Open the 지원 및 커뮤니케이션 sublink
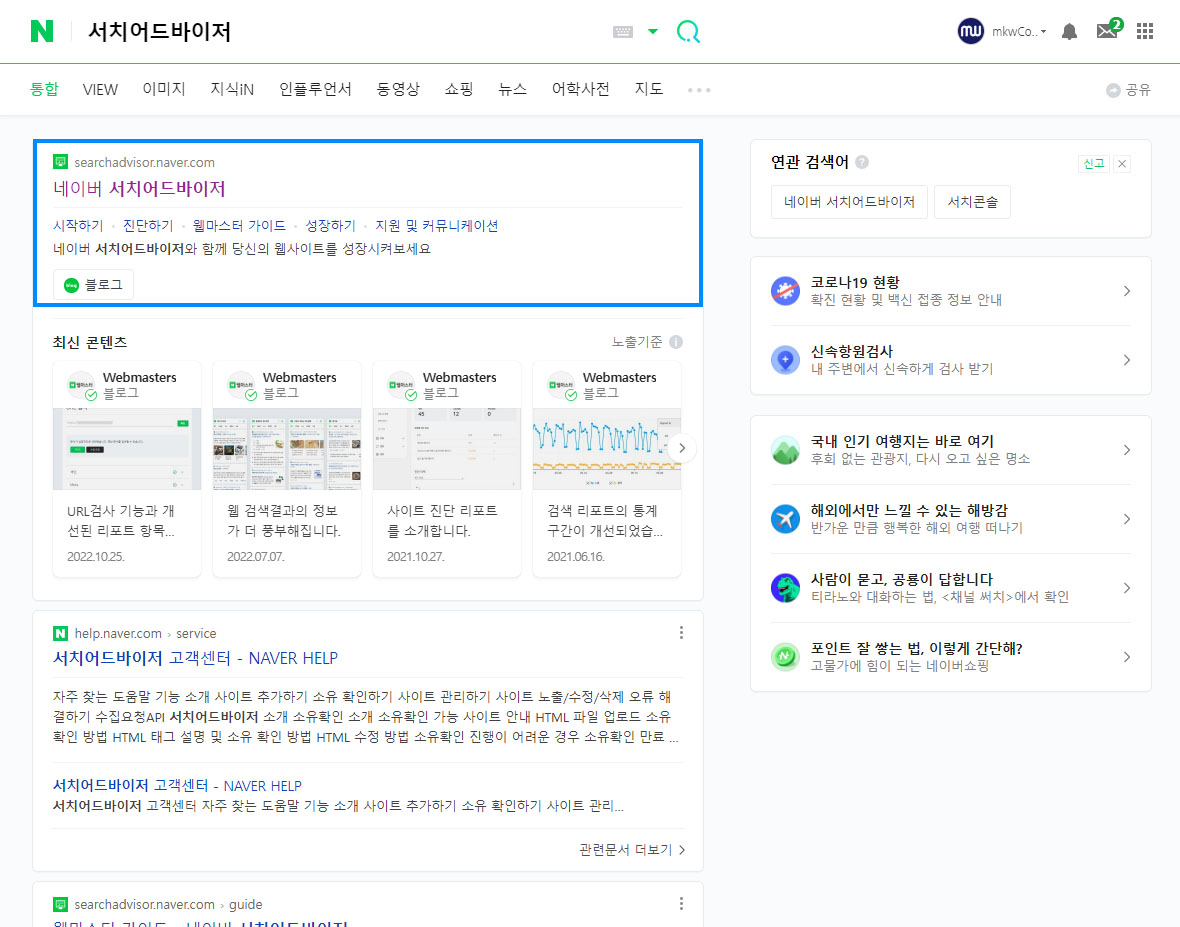This screenshot has height=927, width=1180. click(x=436, y=226)
